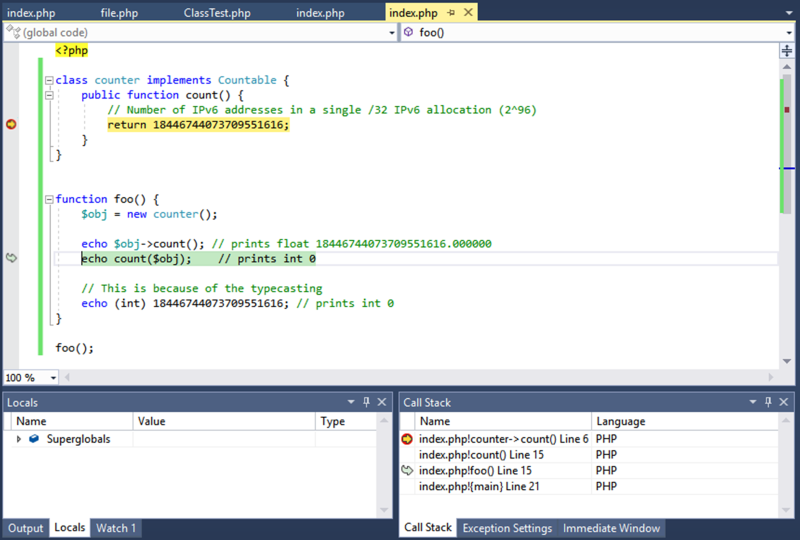The width and height of the screenshot is (800, 540).
Task: Close the active index.php tab
Action: (x=468, y=12)
